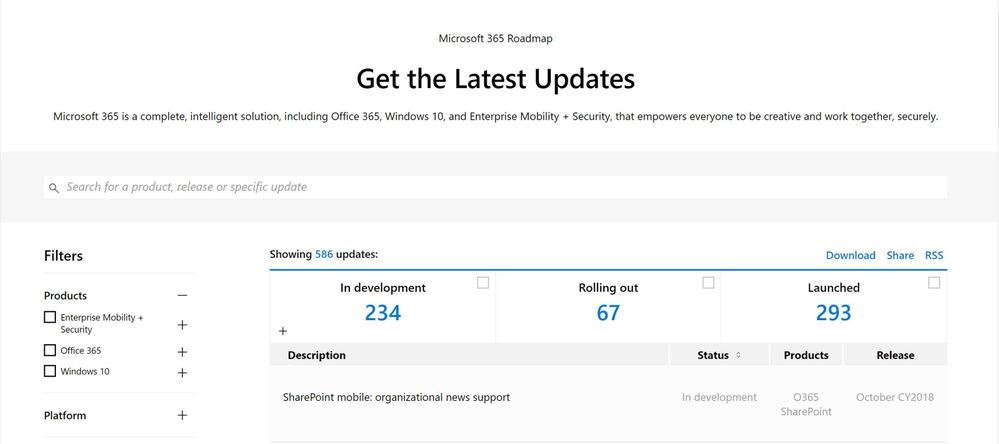Open the RSS feed link
The height and width of the screenshot is (444, 999).
click(x=934, y=256)
